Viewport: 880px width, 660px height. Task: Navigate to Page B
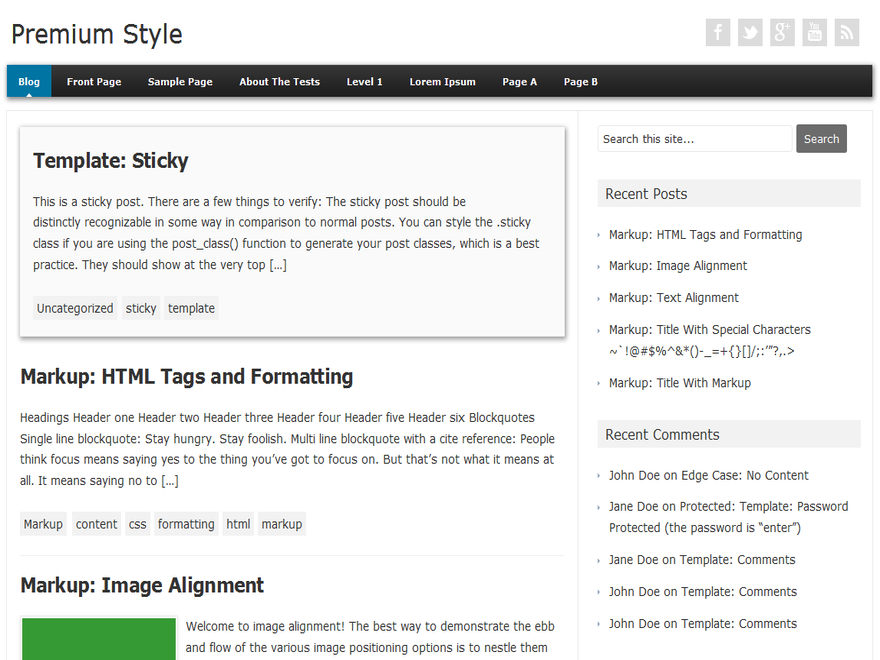pos(580,81)
